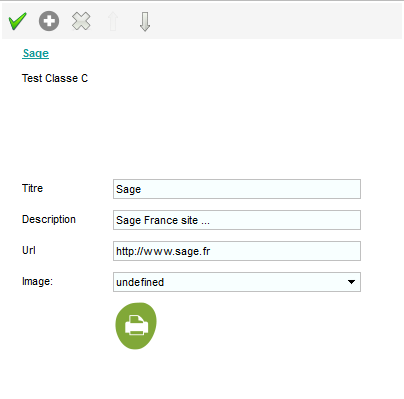The image size is (404, 399).
Task: Expand the Image list via its black arrow
Action: point(351,282)
